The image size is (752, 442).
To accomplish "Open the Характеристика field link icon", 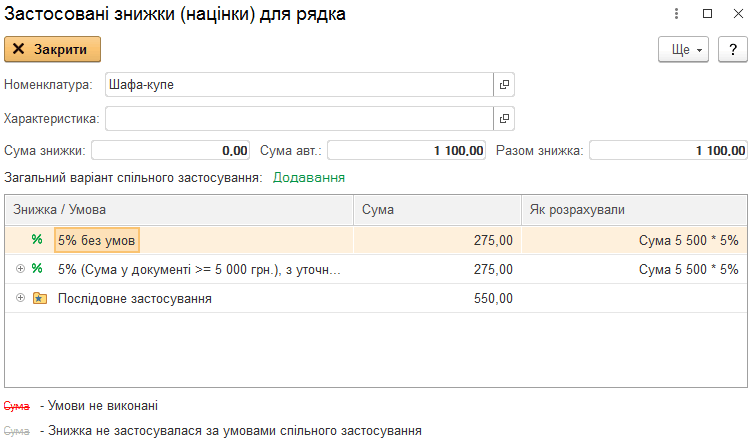I will [x=504, y=118].
